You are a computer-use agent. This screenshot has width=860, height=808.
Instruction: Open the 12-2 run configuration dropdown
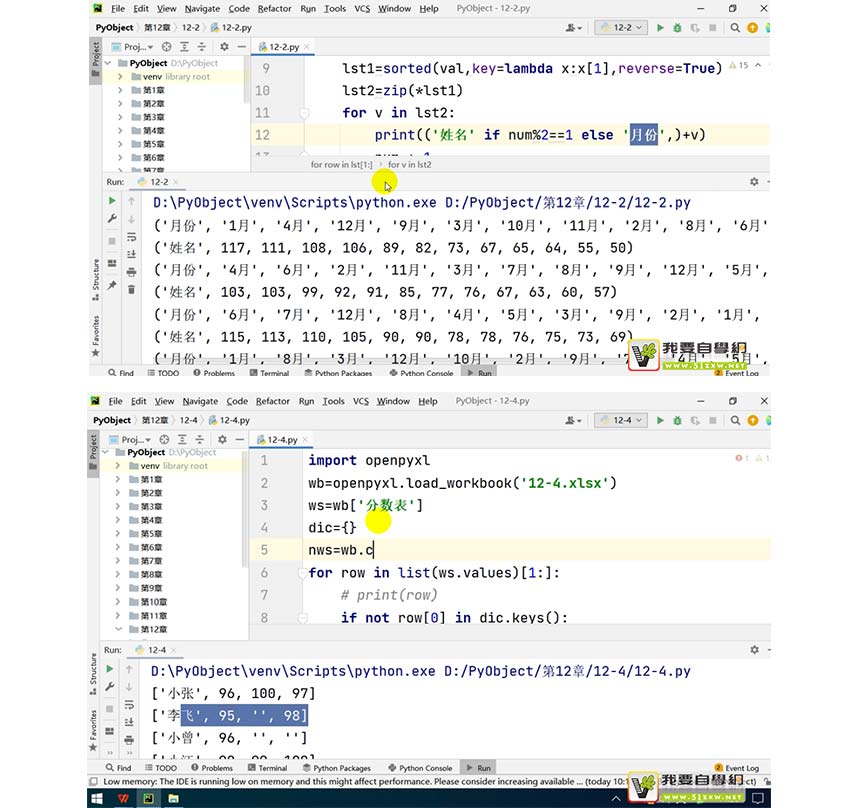pyautogui.click(x=621, y=27)
